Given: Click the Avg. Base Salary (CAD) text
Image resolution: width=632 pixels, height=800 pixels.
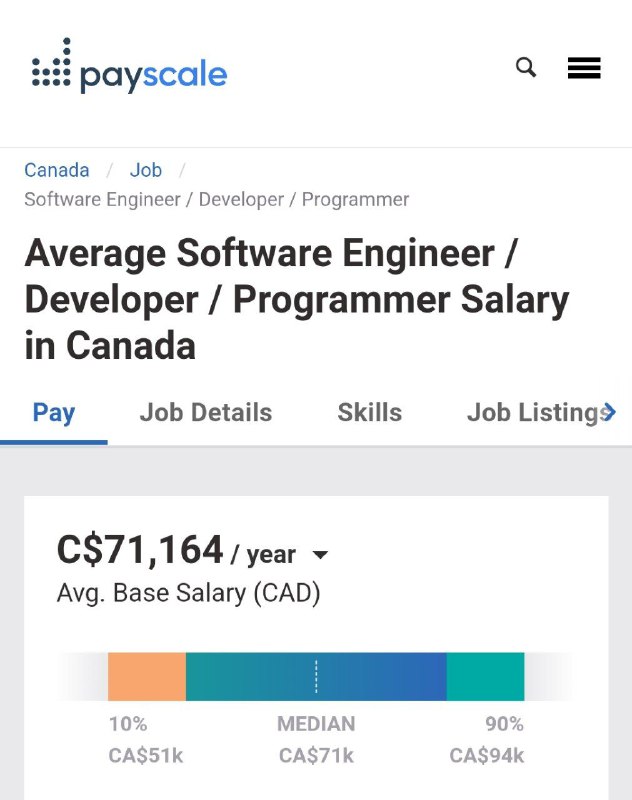Looking at the screenshot, I should click(x=189, y=593).
